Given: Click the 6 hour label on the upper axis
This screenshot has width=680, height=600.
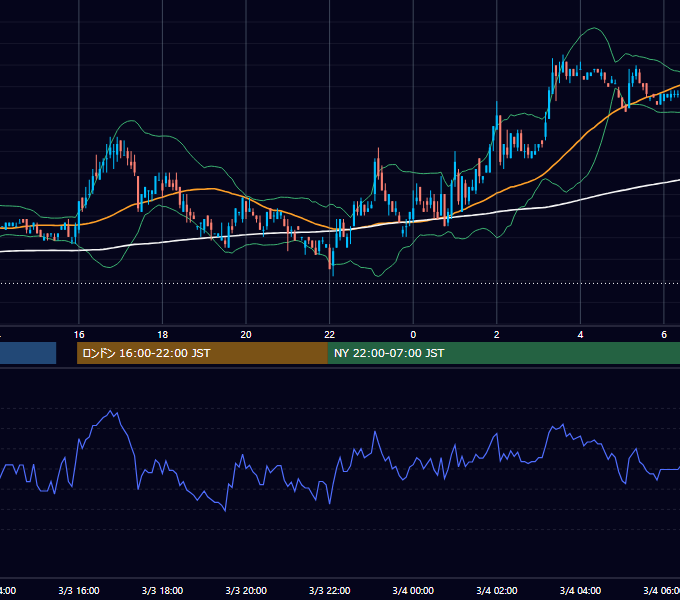Looking at the screenshot, I should (x=664, y=334).
